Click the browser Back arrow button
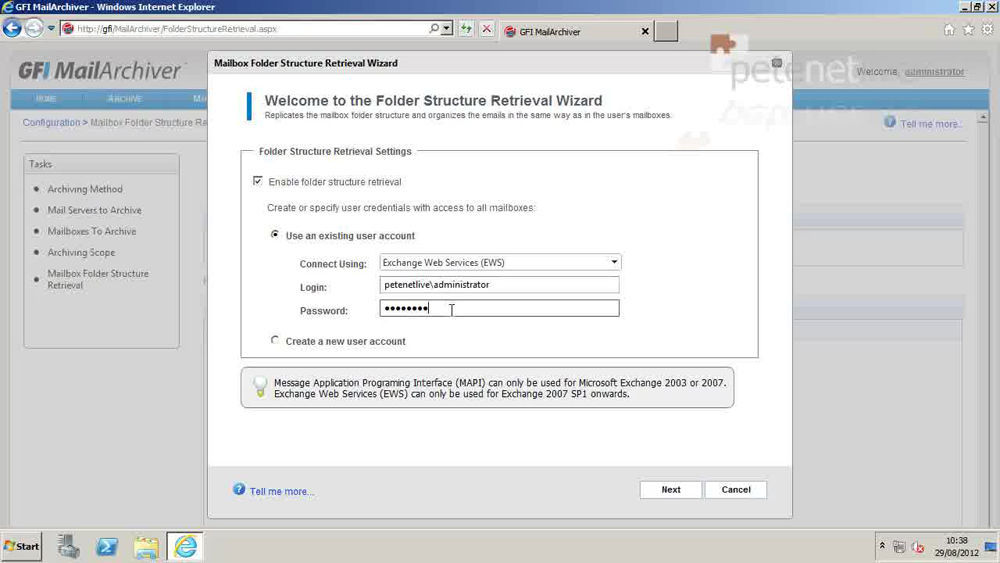The width and height of the screenshot is (1000, 563). pyautogui.click(x=12, y=28)
